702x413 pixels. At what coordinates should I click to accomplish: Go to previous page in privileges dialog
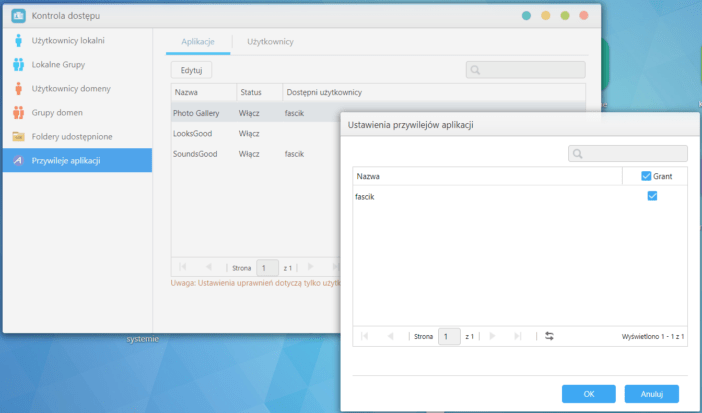(390, 336)
